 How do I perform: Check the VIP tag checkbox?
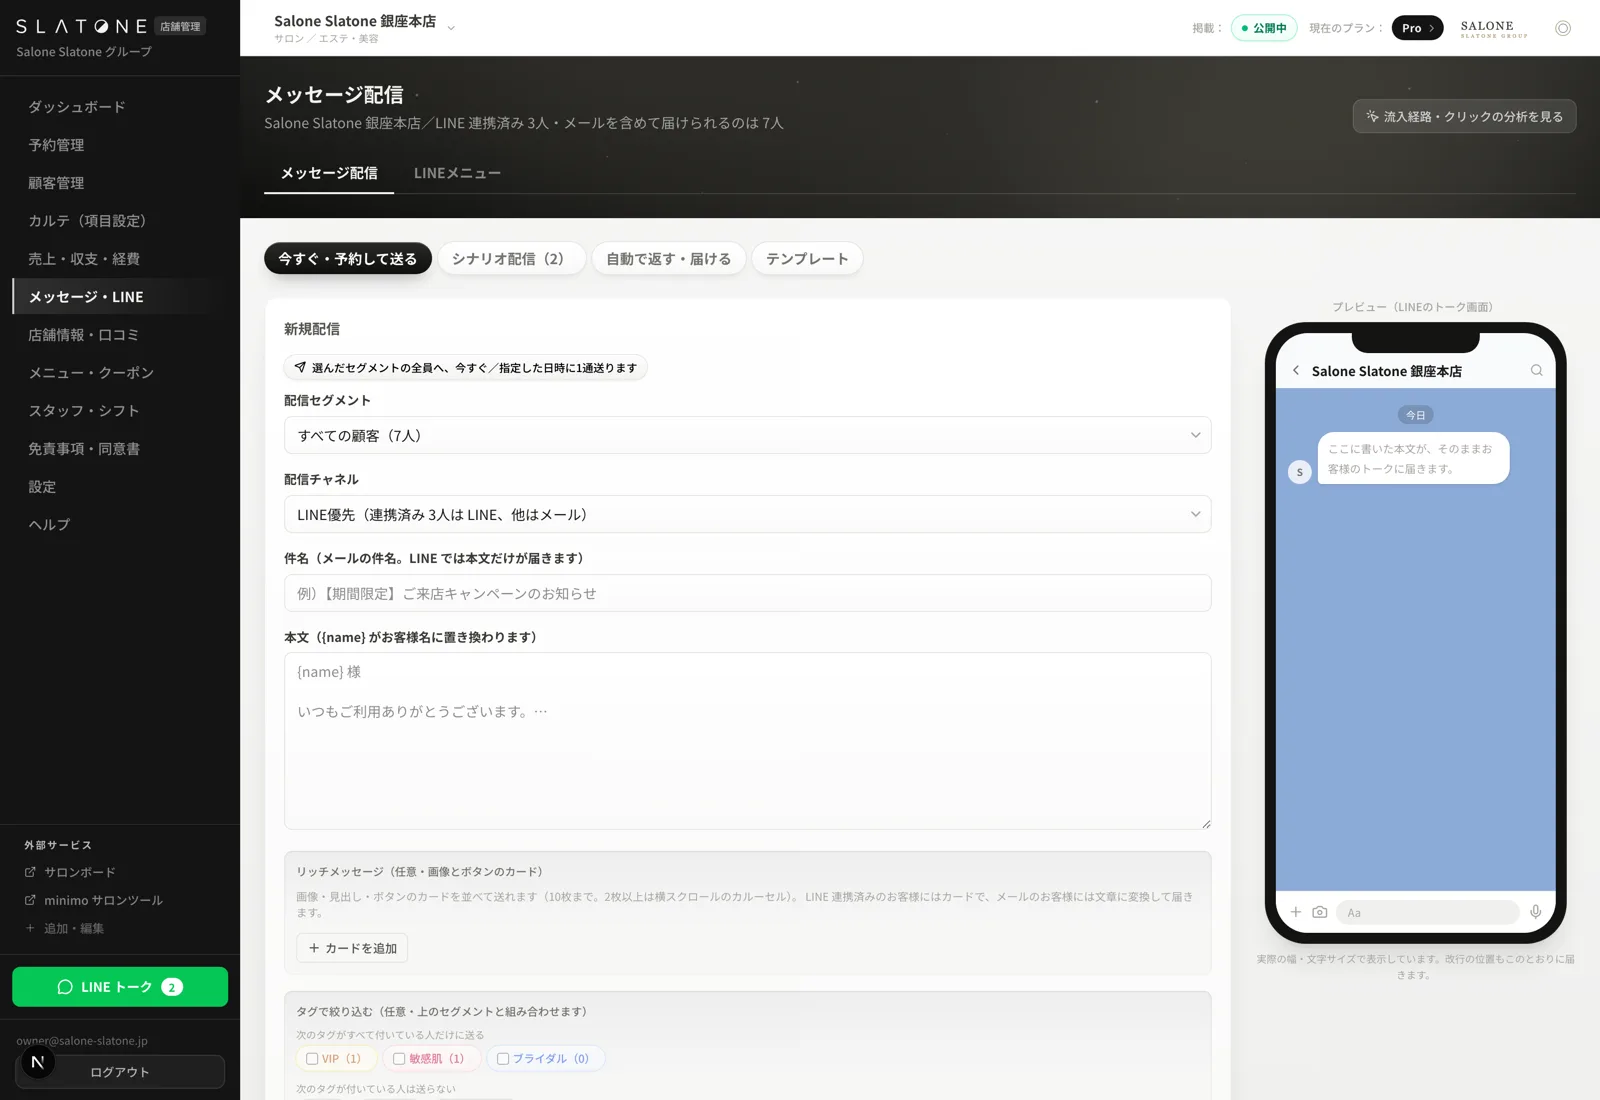pyautogui.click(x=312, y=1058)
